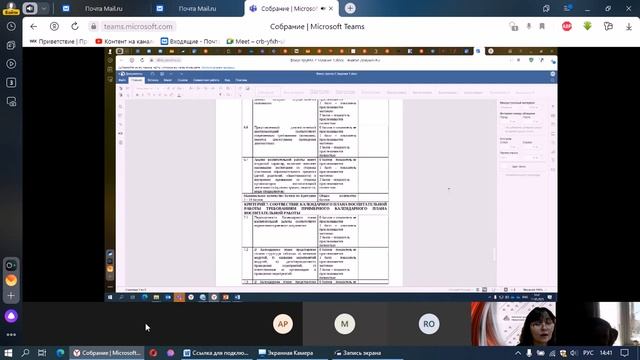Select the Собрание Microsoft Teams tab

(288, 8)
